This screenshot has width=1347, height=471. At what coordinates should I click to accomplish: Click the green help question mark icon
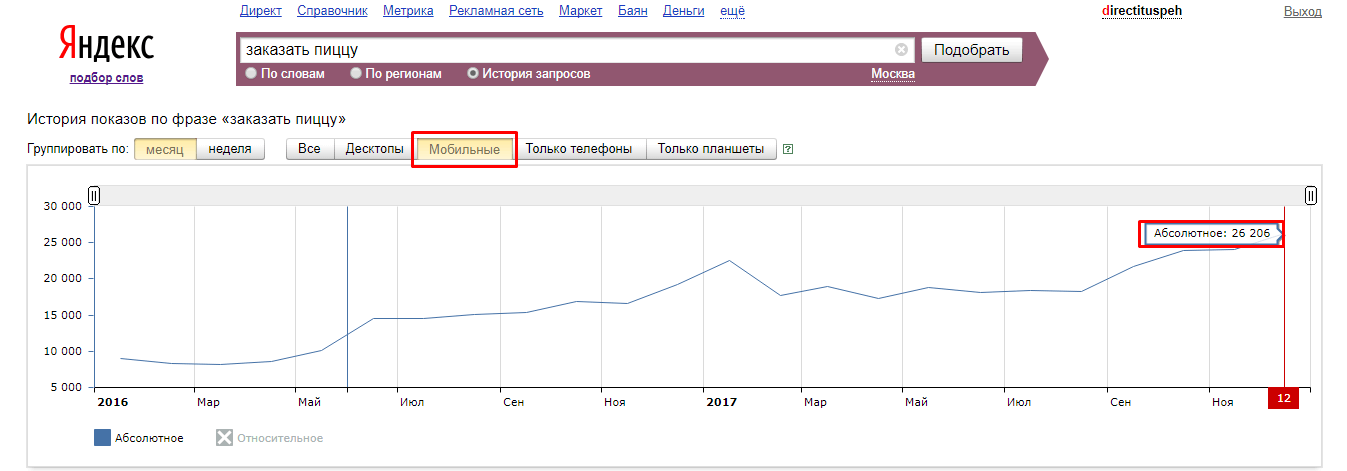pyautogui.click(x=788, y=150)
